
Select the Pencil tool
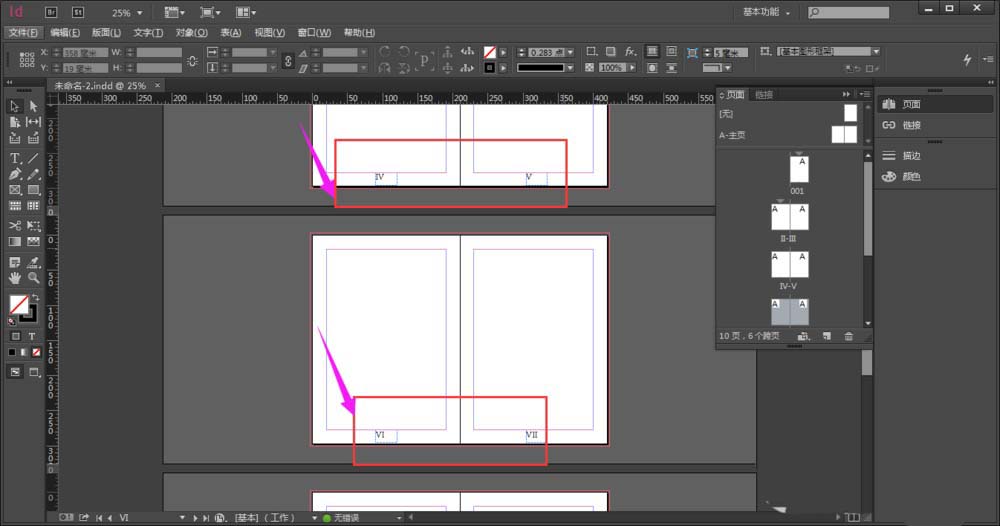(33, 174)
